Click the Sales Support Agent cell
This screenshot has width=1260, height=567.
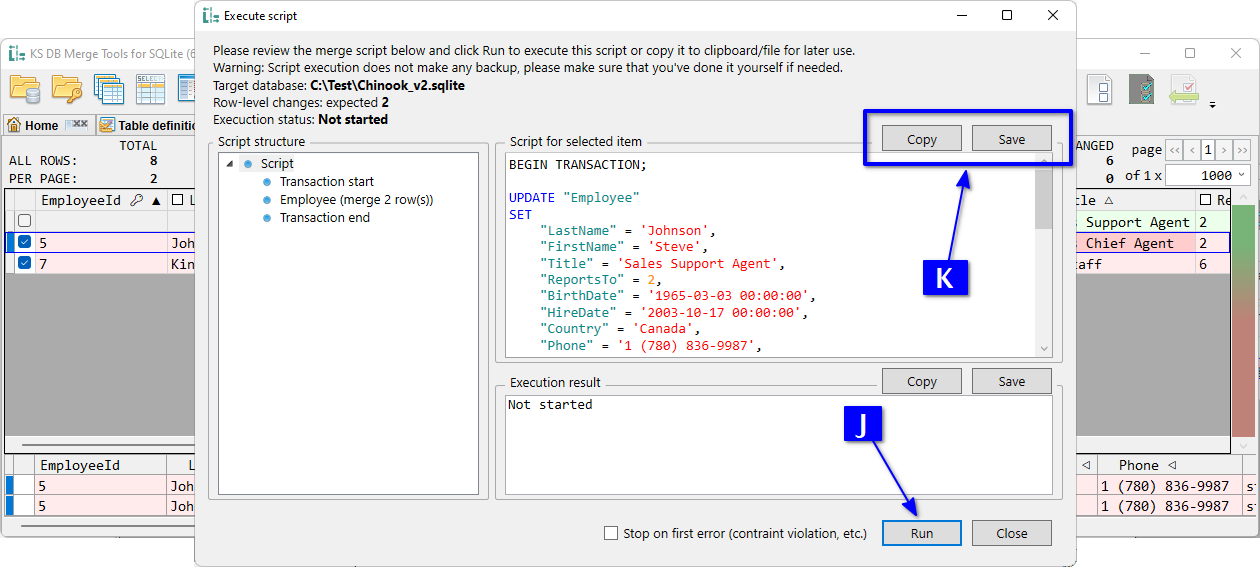[x=1136, y=222]
